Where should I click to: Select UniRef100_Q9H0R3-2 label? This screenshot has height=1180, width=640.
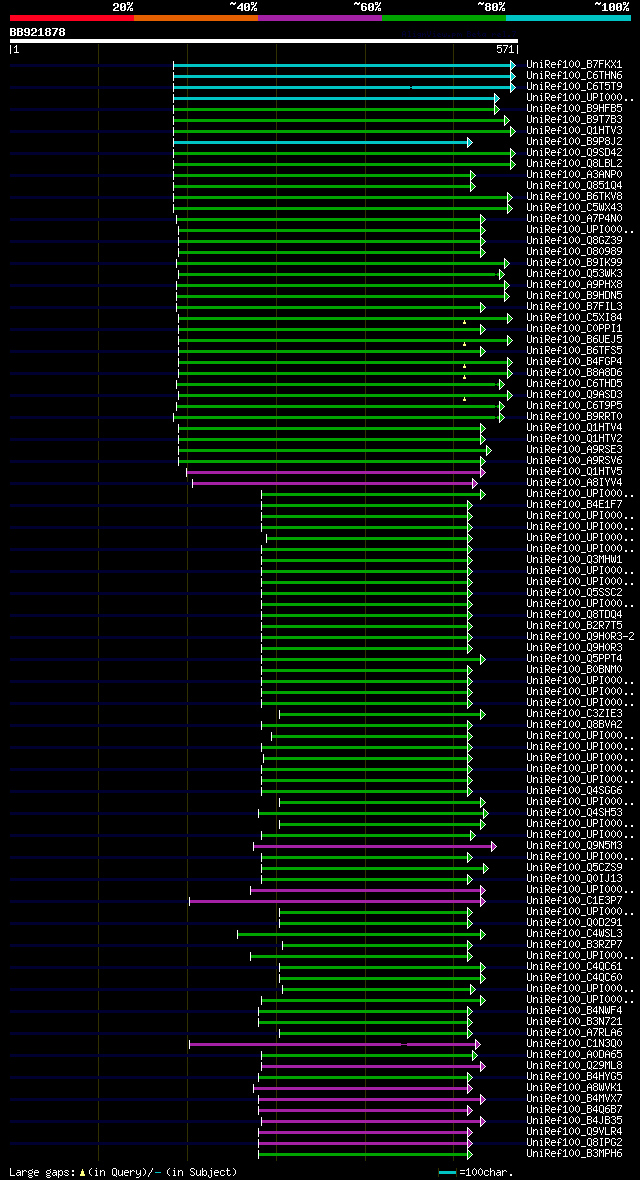pos(581,637)
